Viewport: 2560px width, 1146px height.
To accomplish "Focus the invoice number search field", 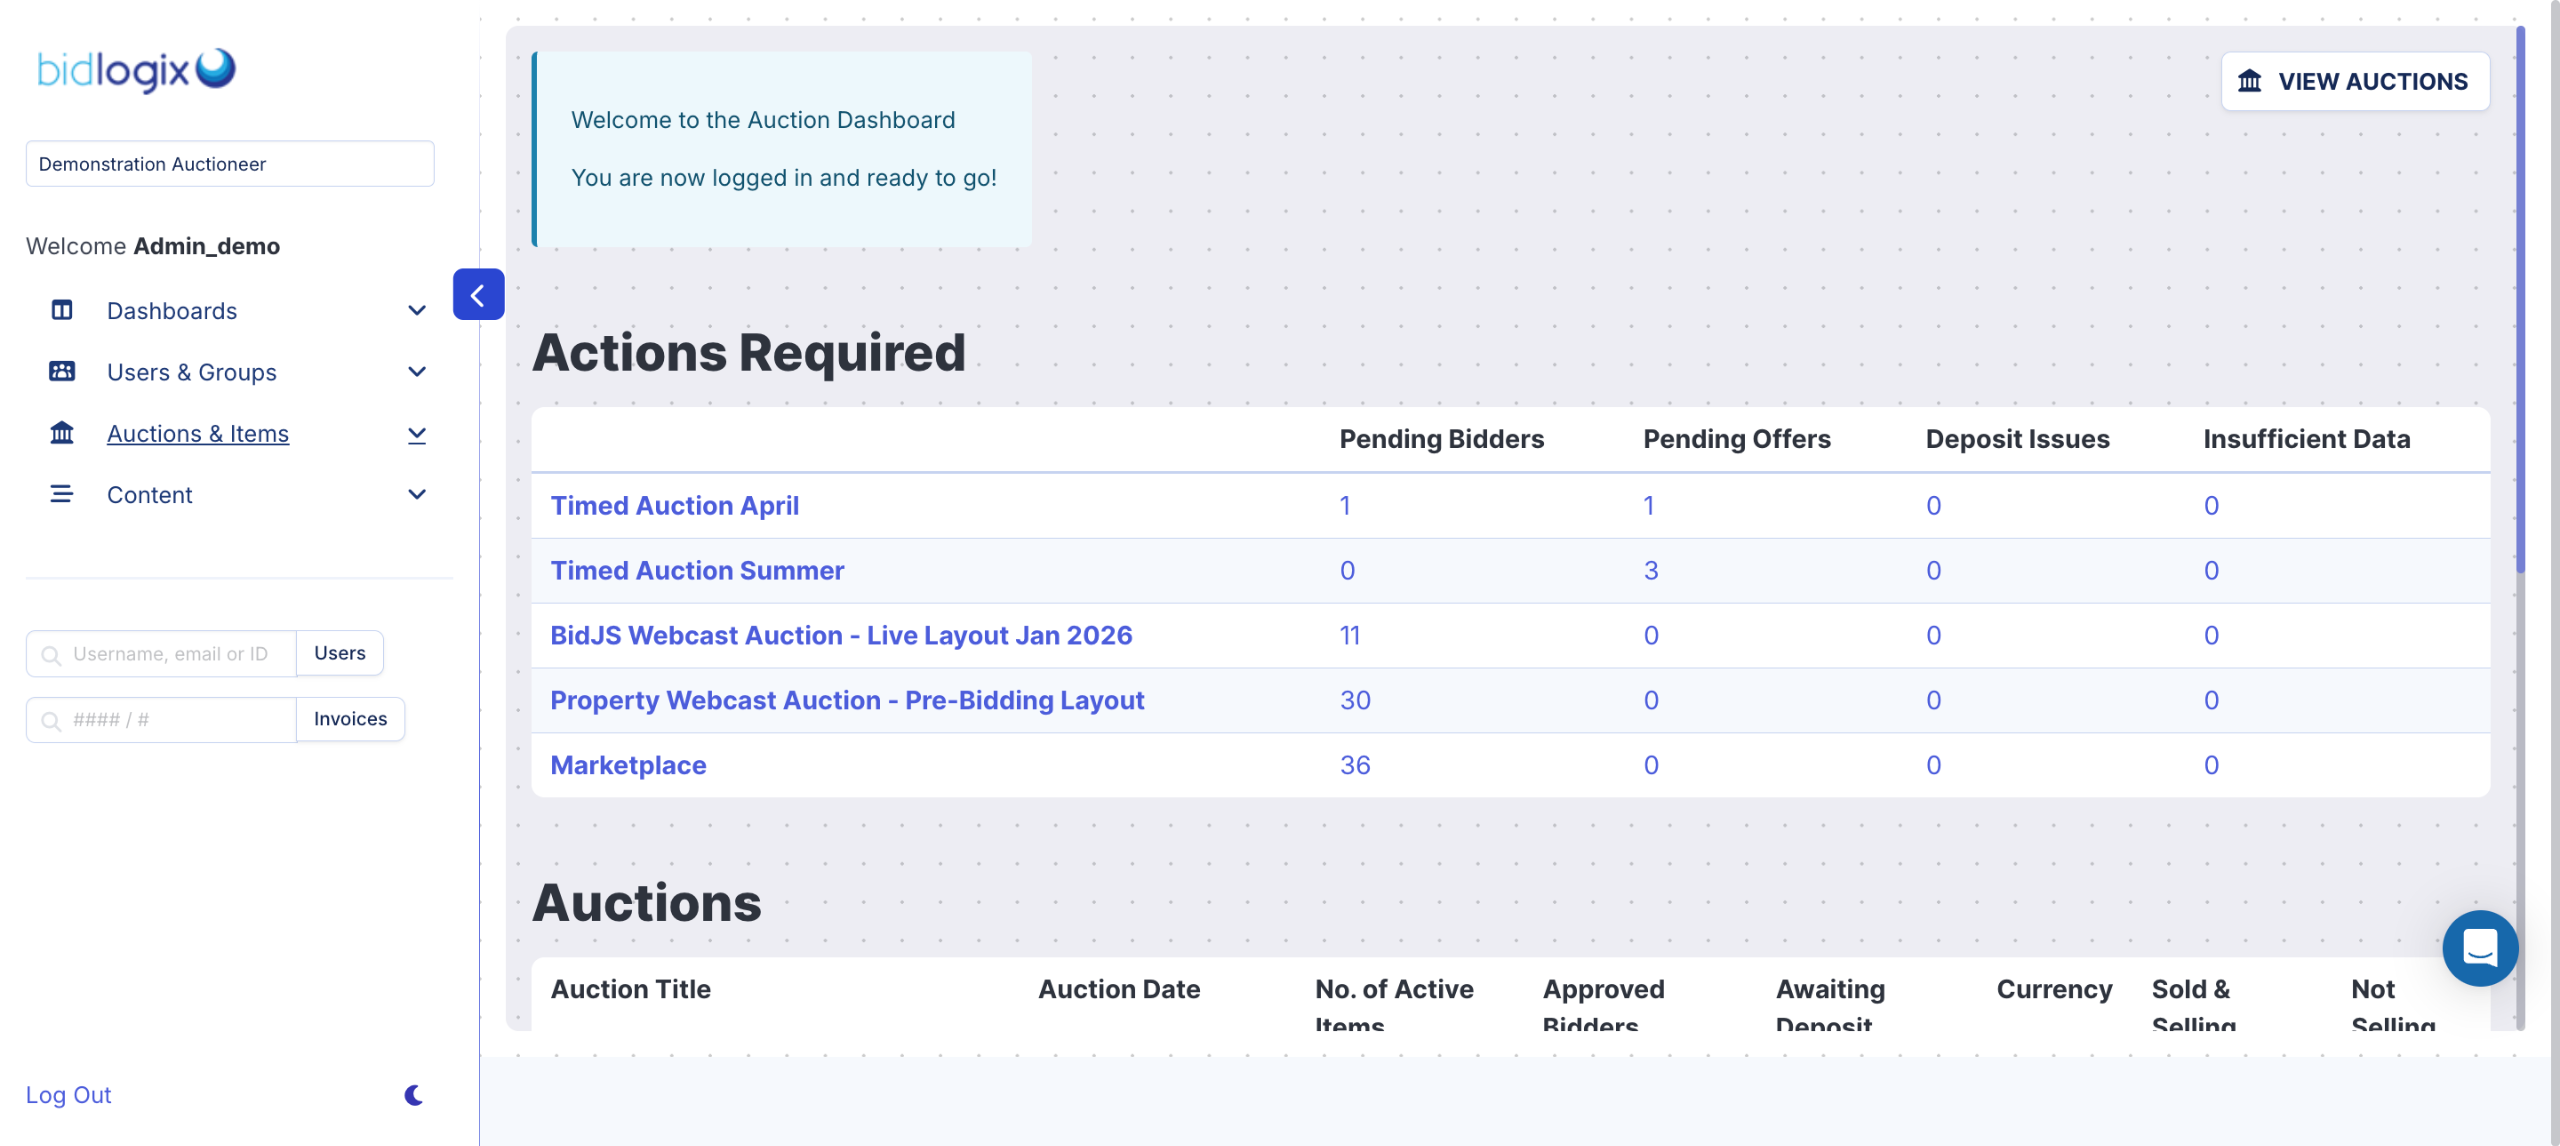I will 162,720.
